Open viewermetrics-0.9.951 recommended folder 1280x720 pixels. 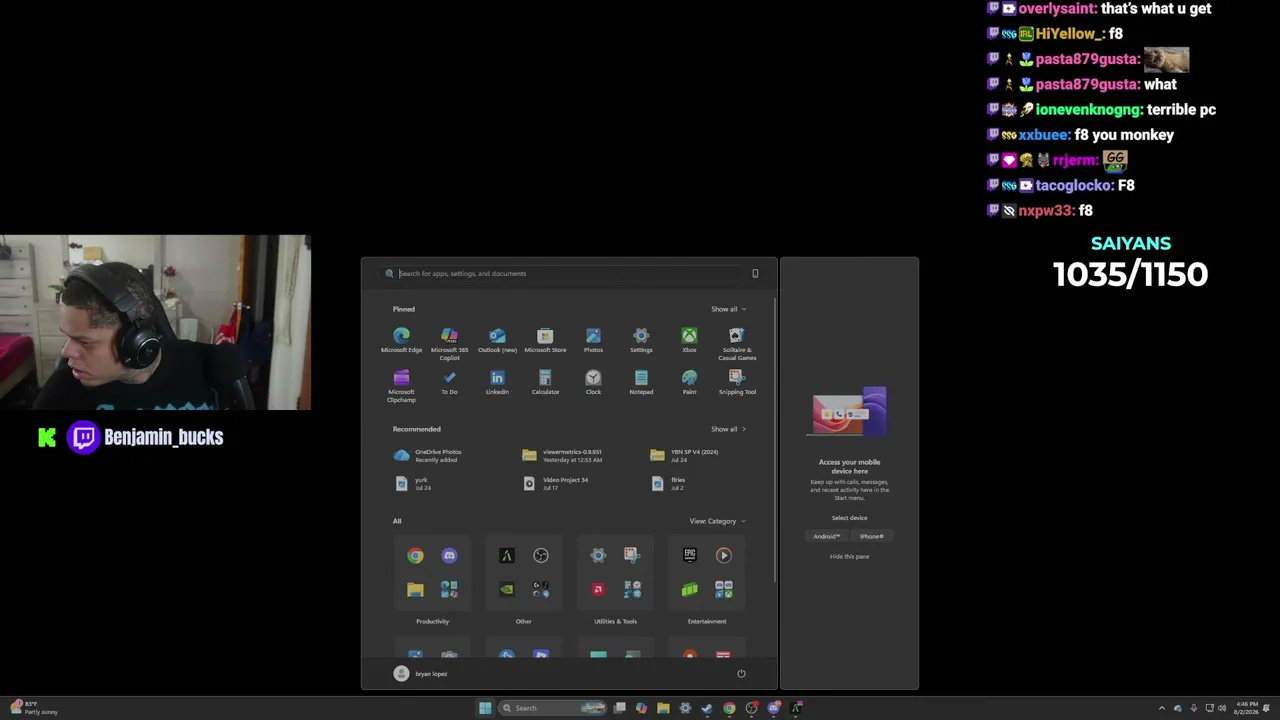563,456
